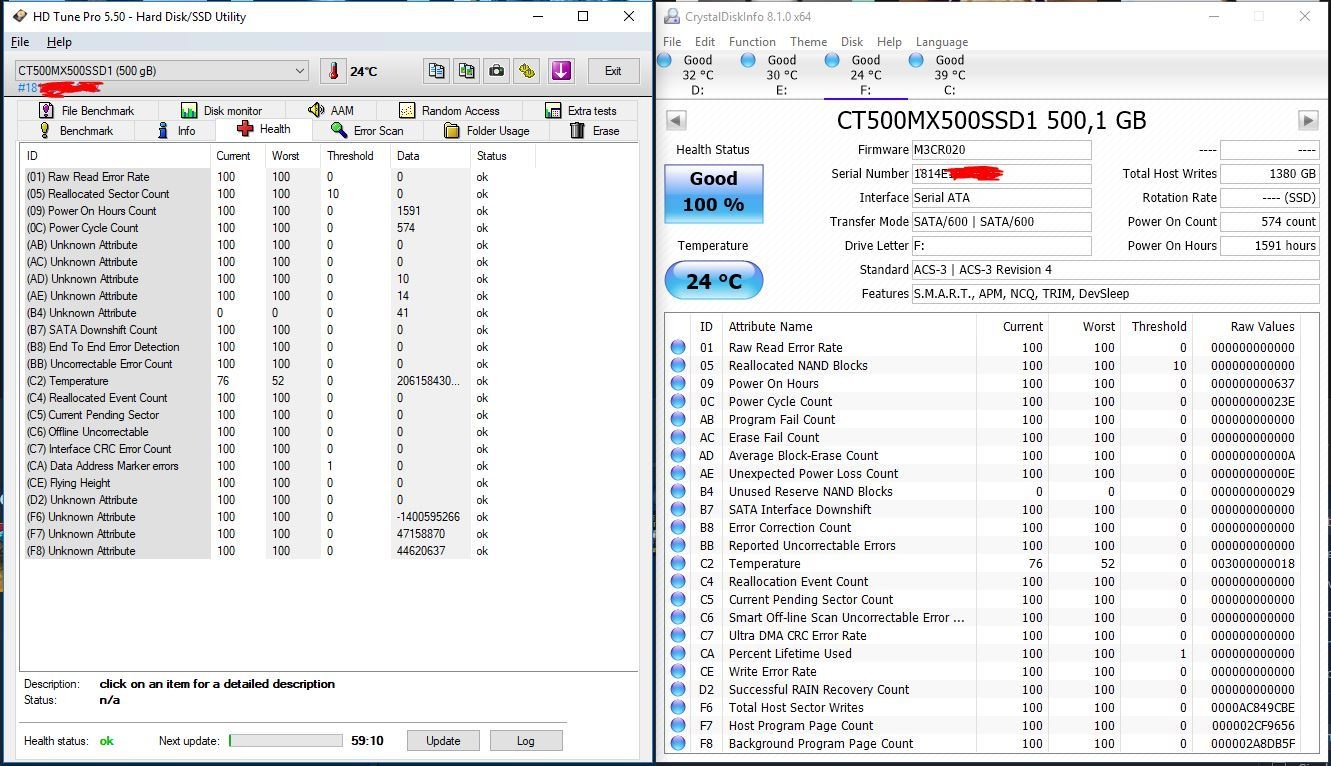Screen dimensions: 1331x766
Task: Click the Log button in HD Tune
Action: point(525,741)
